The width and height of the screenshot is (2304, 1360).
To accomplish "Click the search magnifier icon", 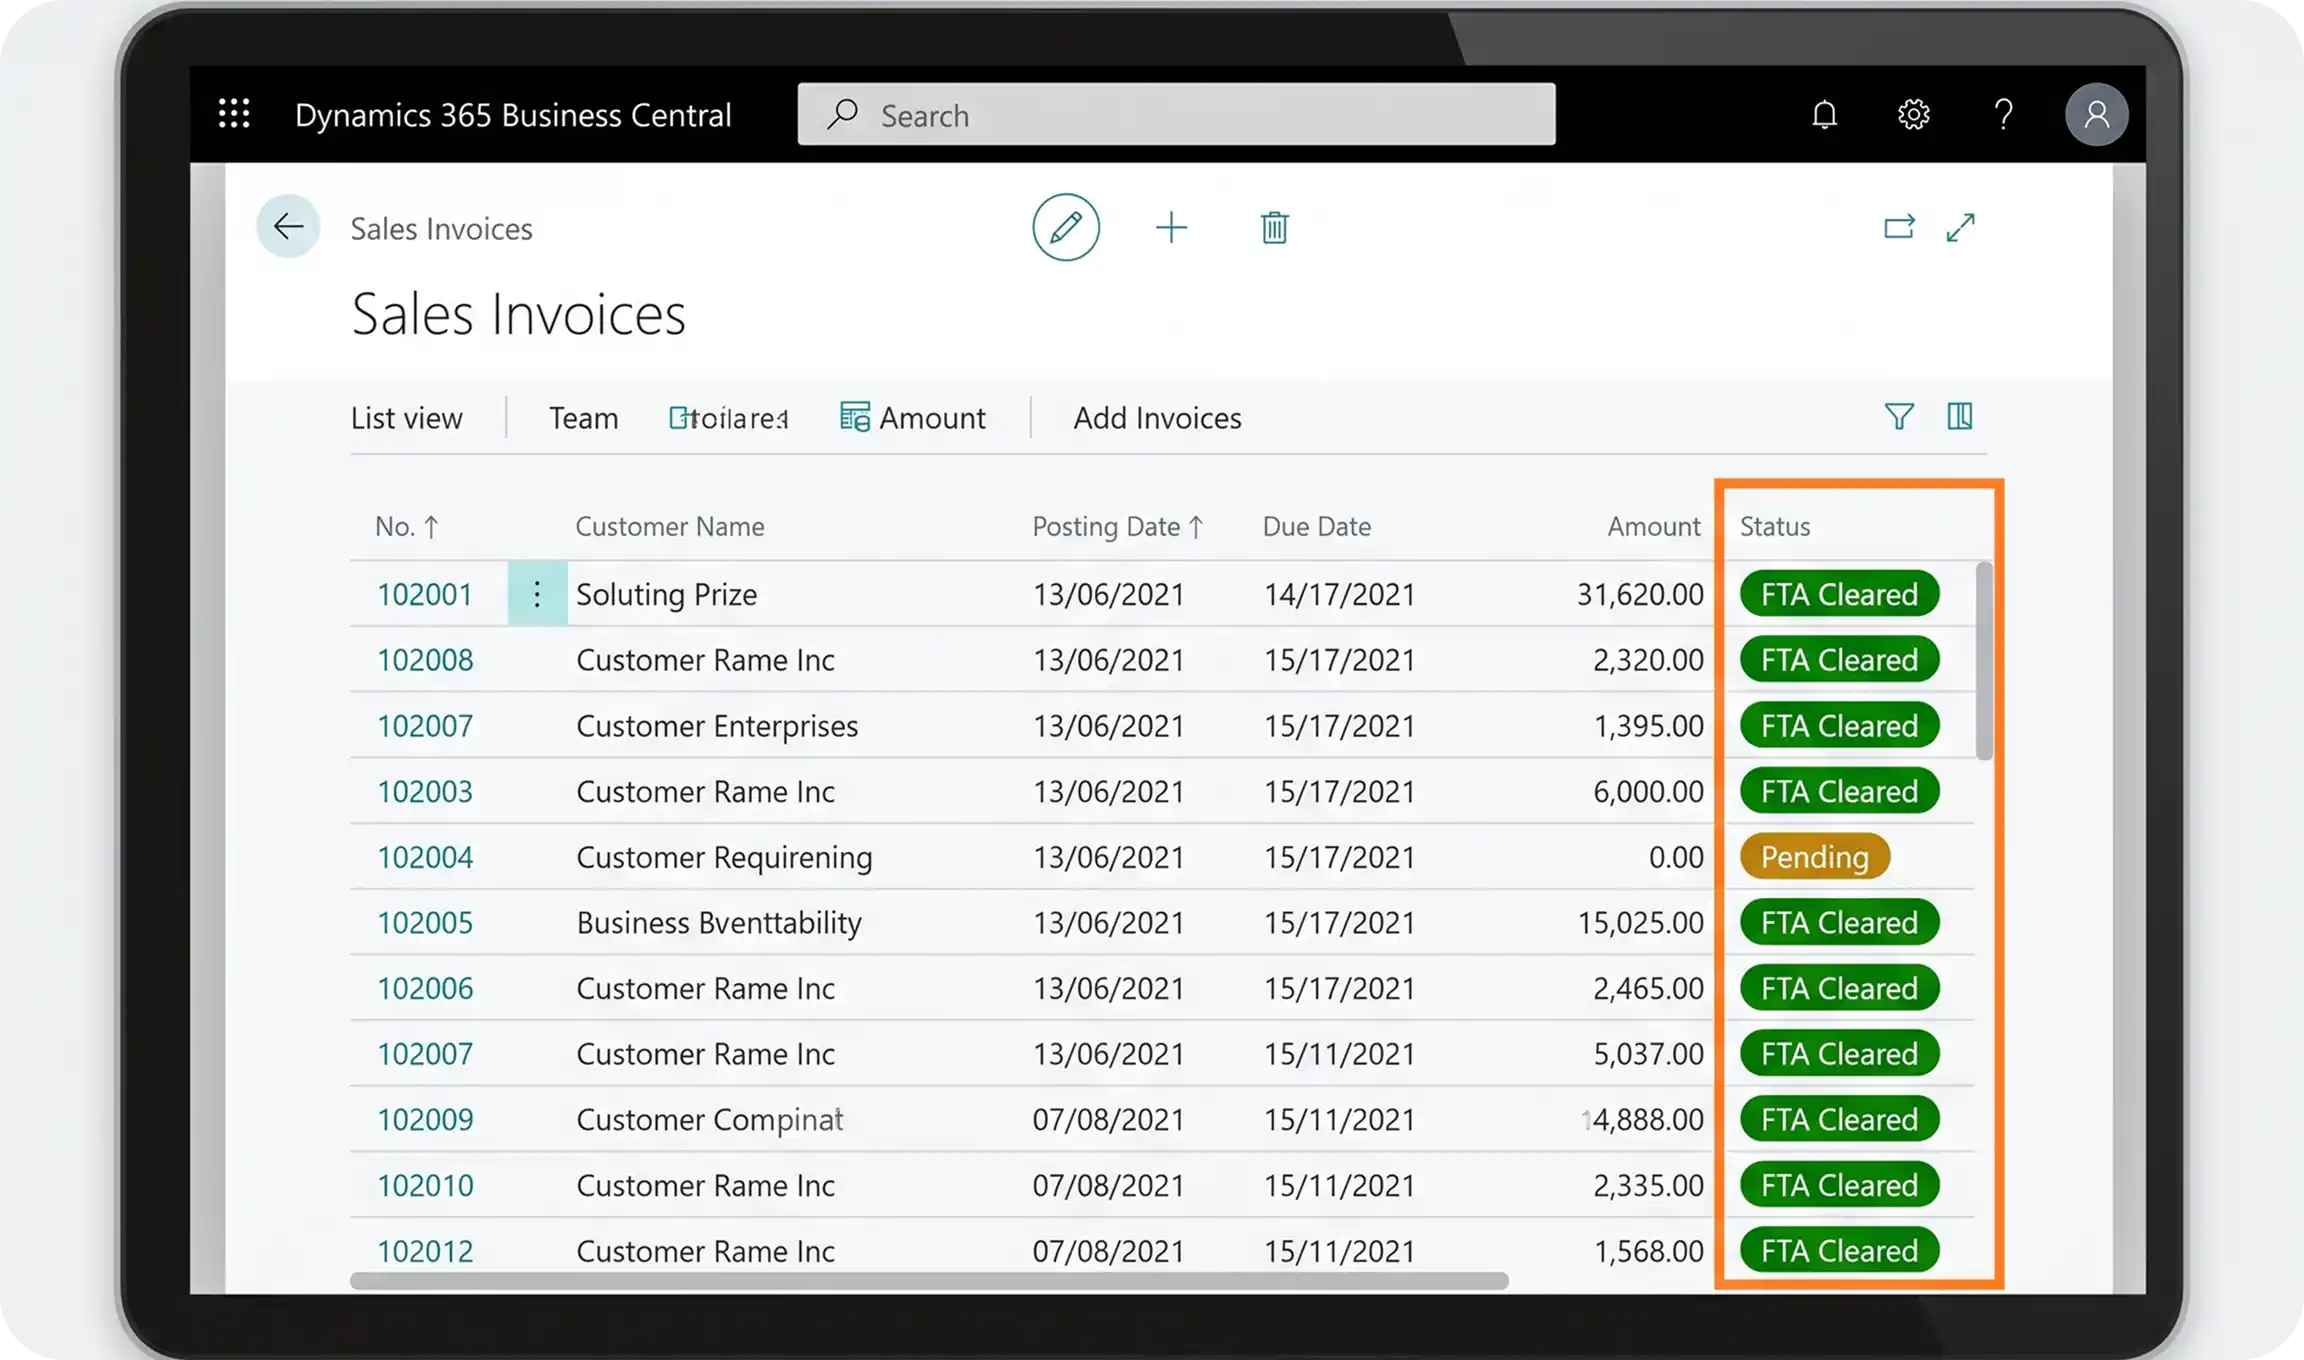I will click(x=842, y=114).
